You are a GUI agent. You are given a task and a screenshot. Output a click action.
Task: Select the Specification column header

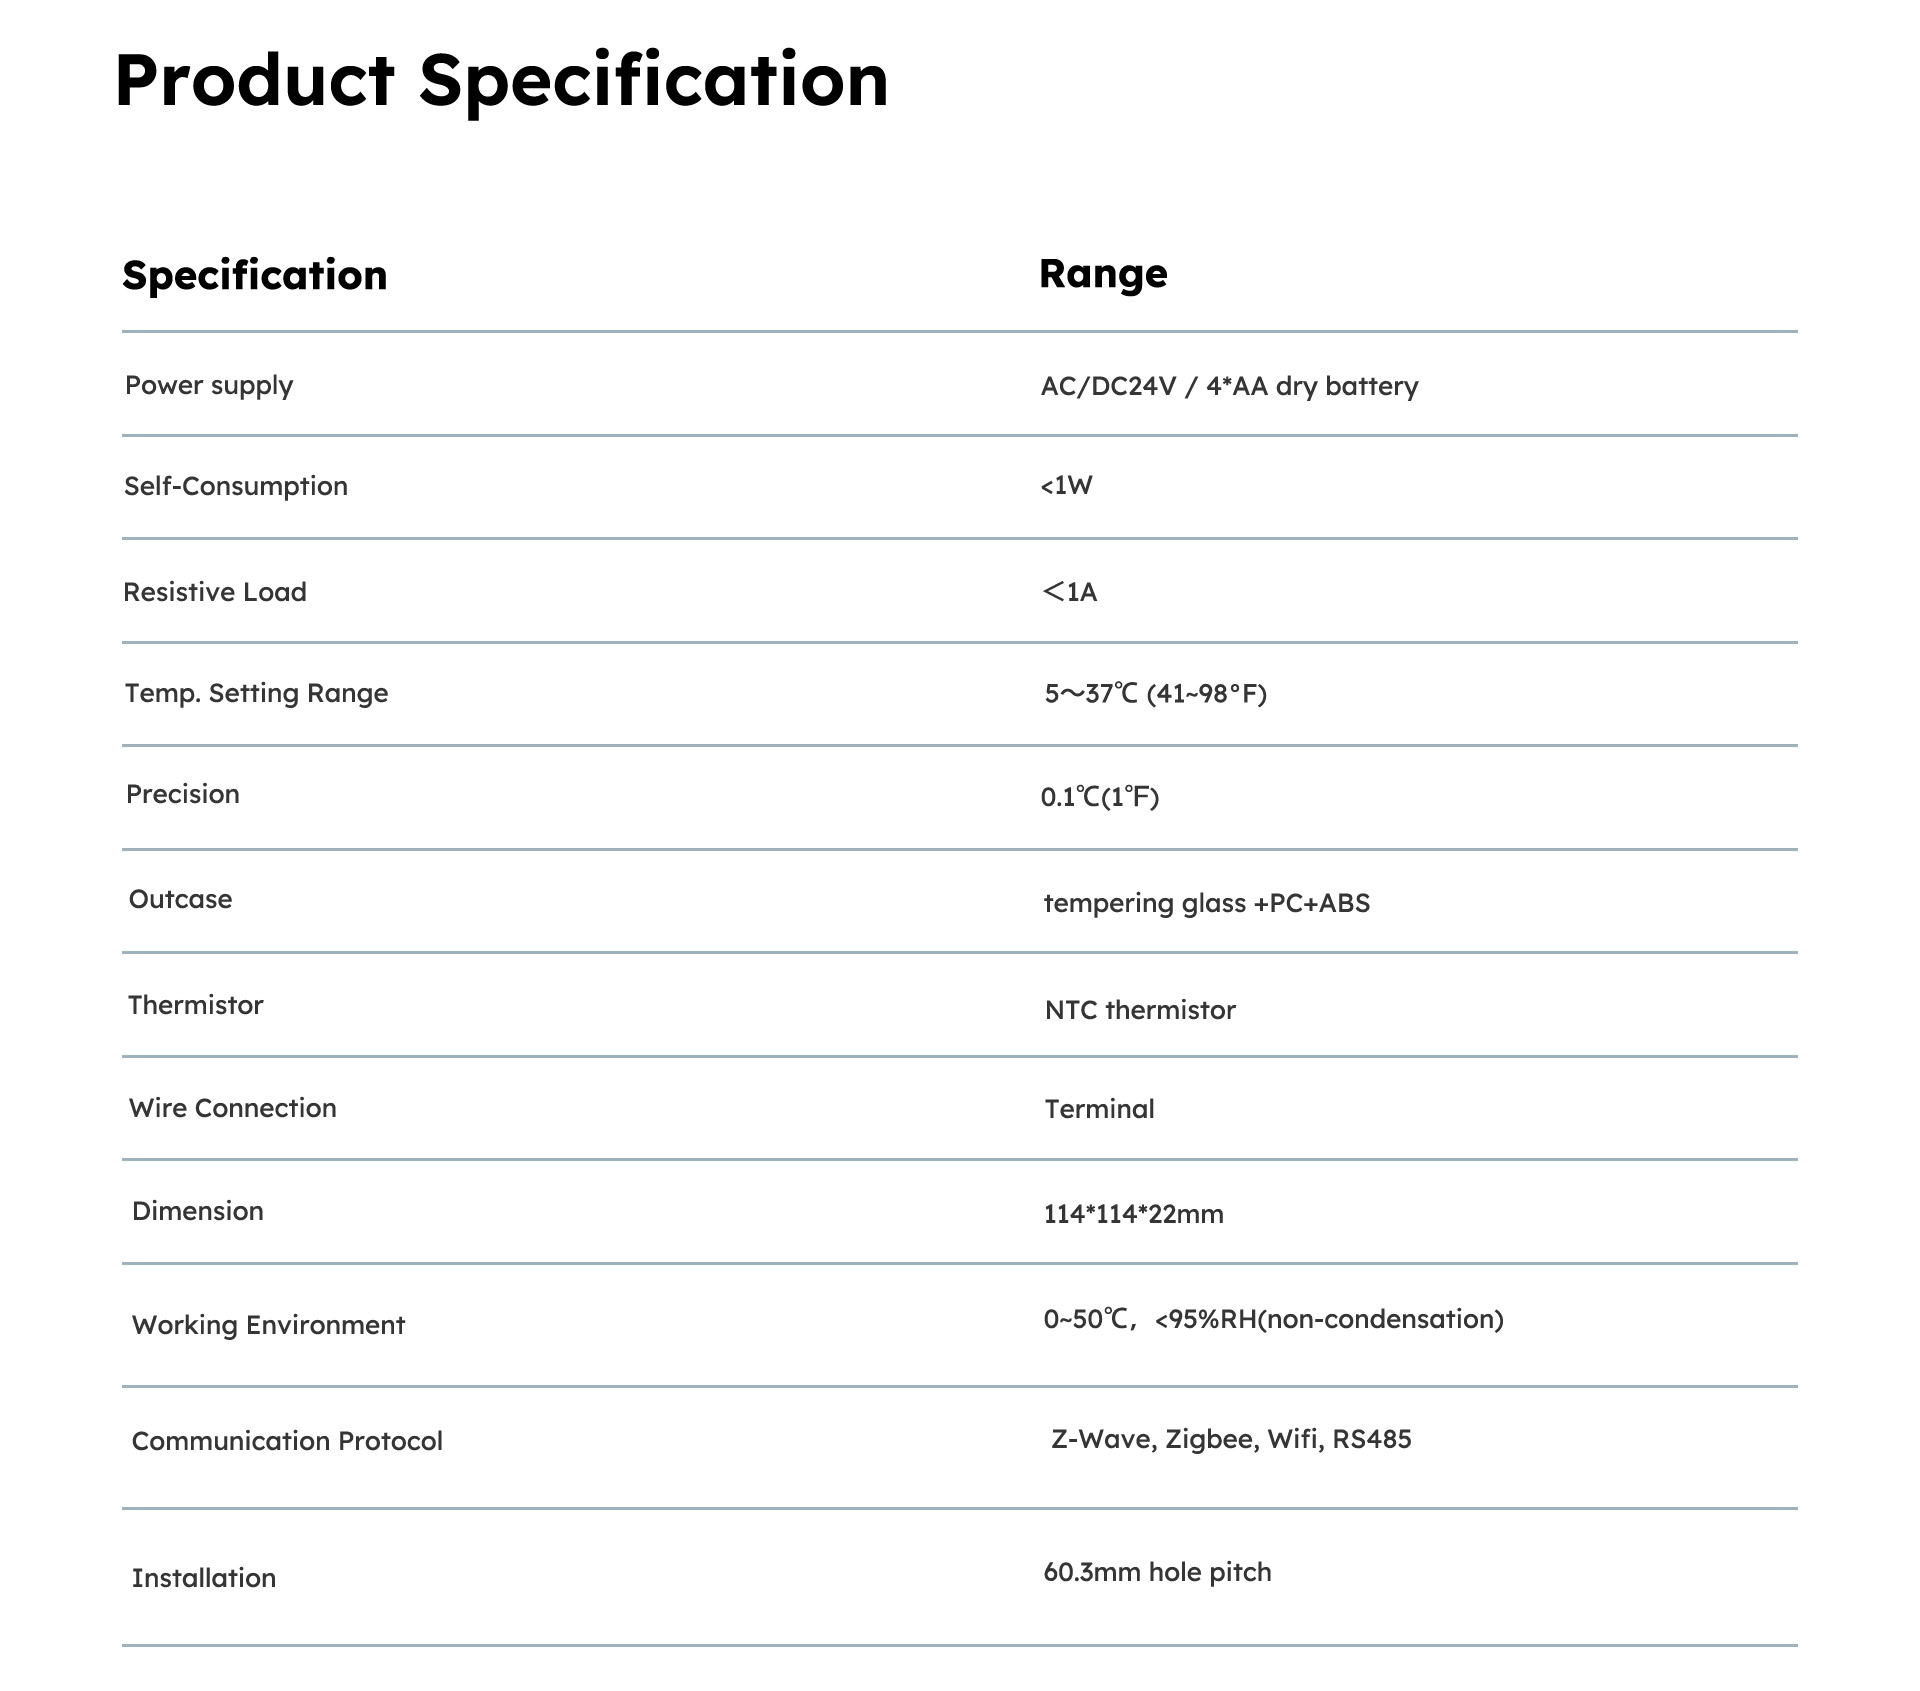tap(255, 276)
